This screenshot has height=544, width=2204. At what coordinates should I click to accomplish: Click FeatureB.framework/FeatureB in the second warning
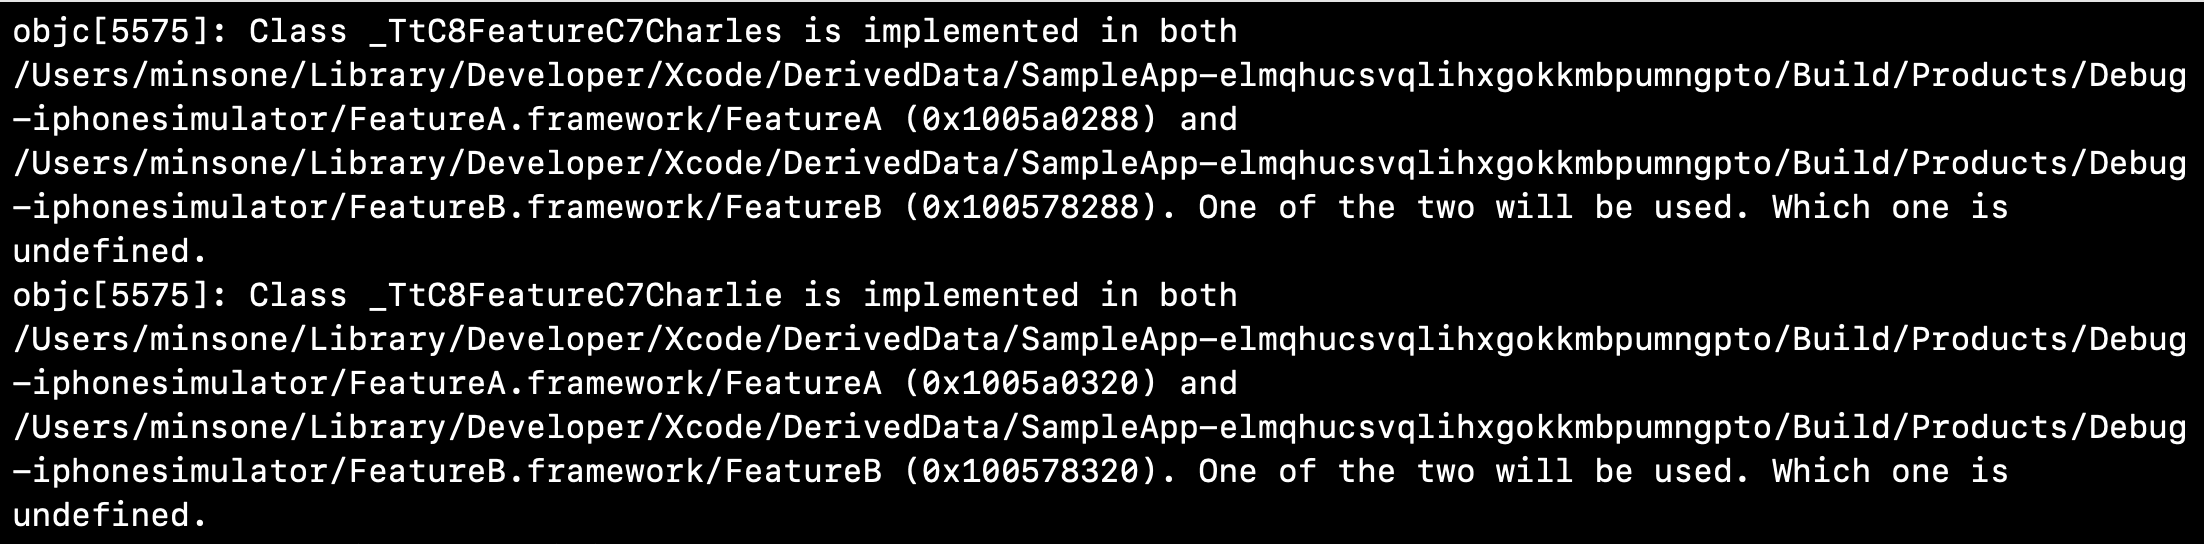[x=615, y=472]
